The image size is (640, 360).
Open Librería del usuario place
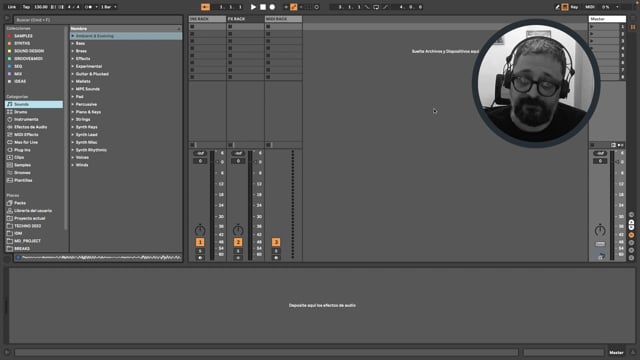(33, 211)
